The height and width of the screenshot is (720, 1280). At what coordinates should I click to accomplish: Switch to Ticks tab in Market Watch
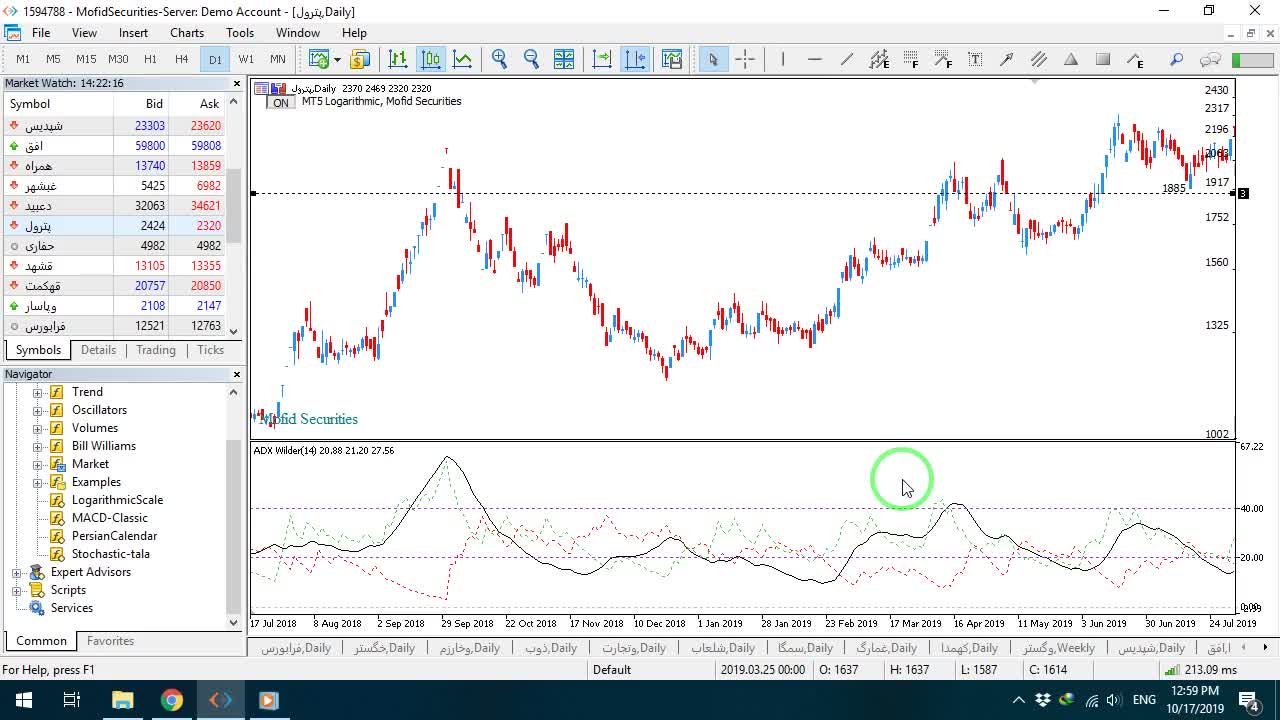point(210,350)
